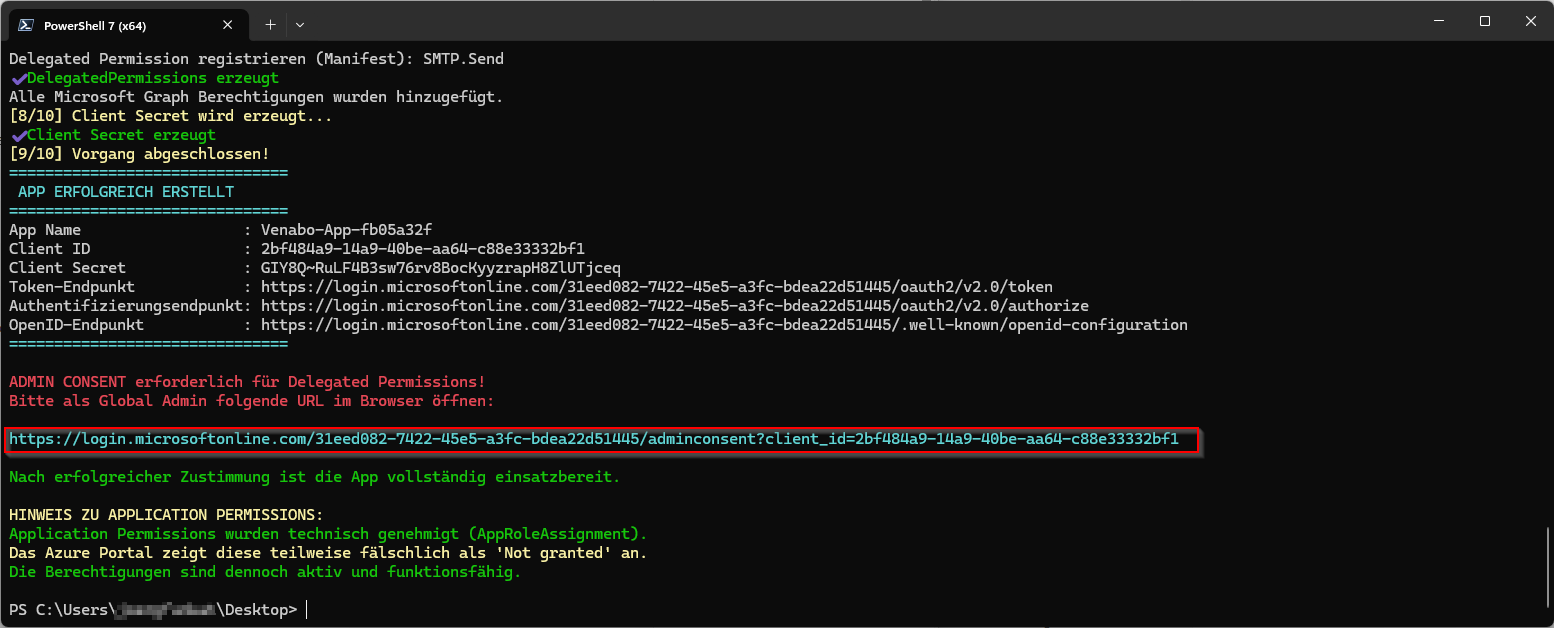Click the App Name value Venabo-App-fb05a32f
The image size is (1554, 628).
(x=346, y=230)
